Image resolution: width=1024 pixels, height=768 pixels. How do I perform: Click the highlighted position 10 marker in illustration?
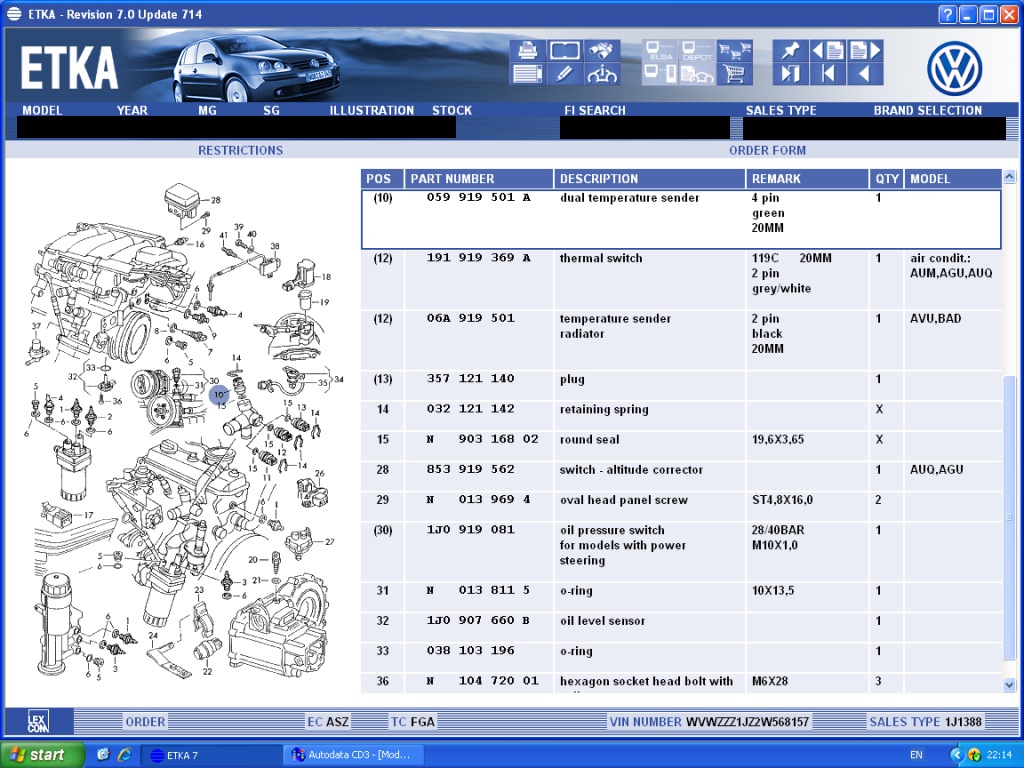[x=219, y=395]
